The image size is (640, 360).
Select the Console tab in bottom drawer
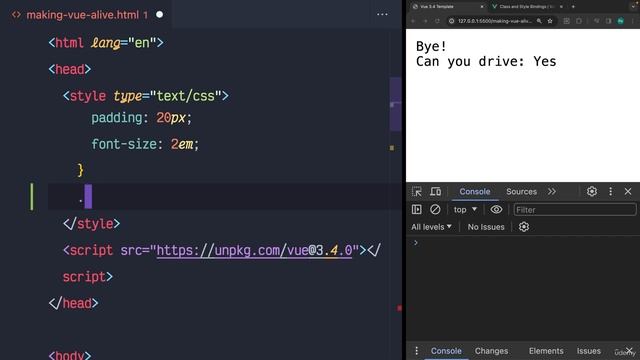click(446, 351)
